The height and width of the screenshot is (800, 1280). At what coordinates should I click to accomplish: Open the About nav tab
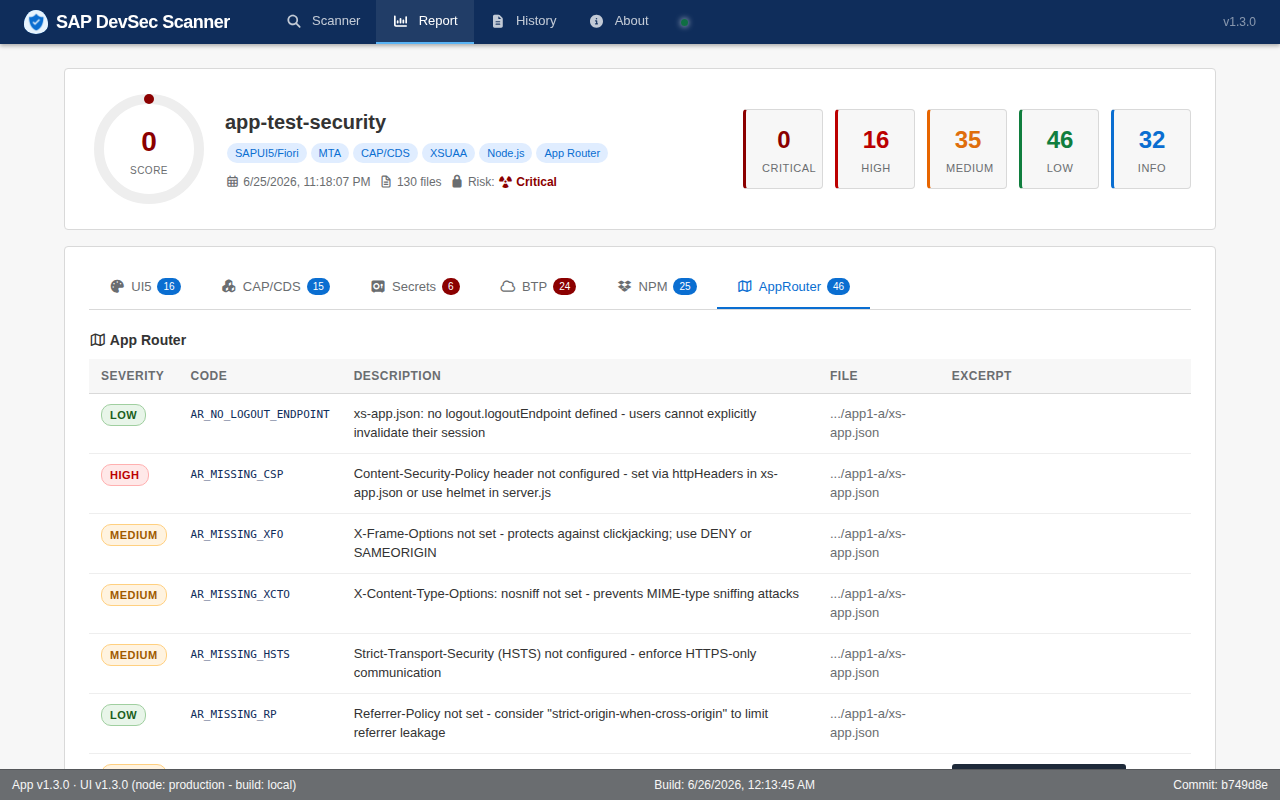coord(619,21)
